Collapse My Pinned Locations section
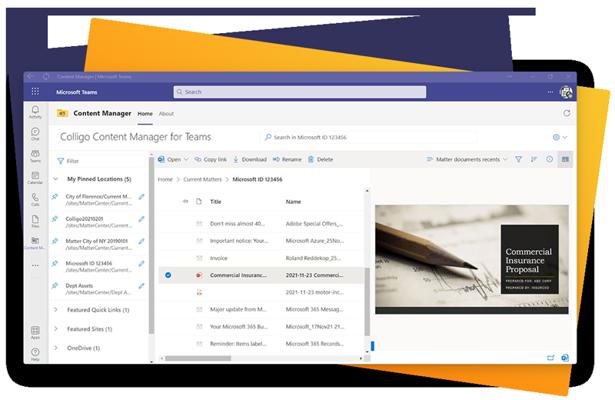The width and height of the screenshot is (615, 400). pos(56,179)
